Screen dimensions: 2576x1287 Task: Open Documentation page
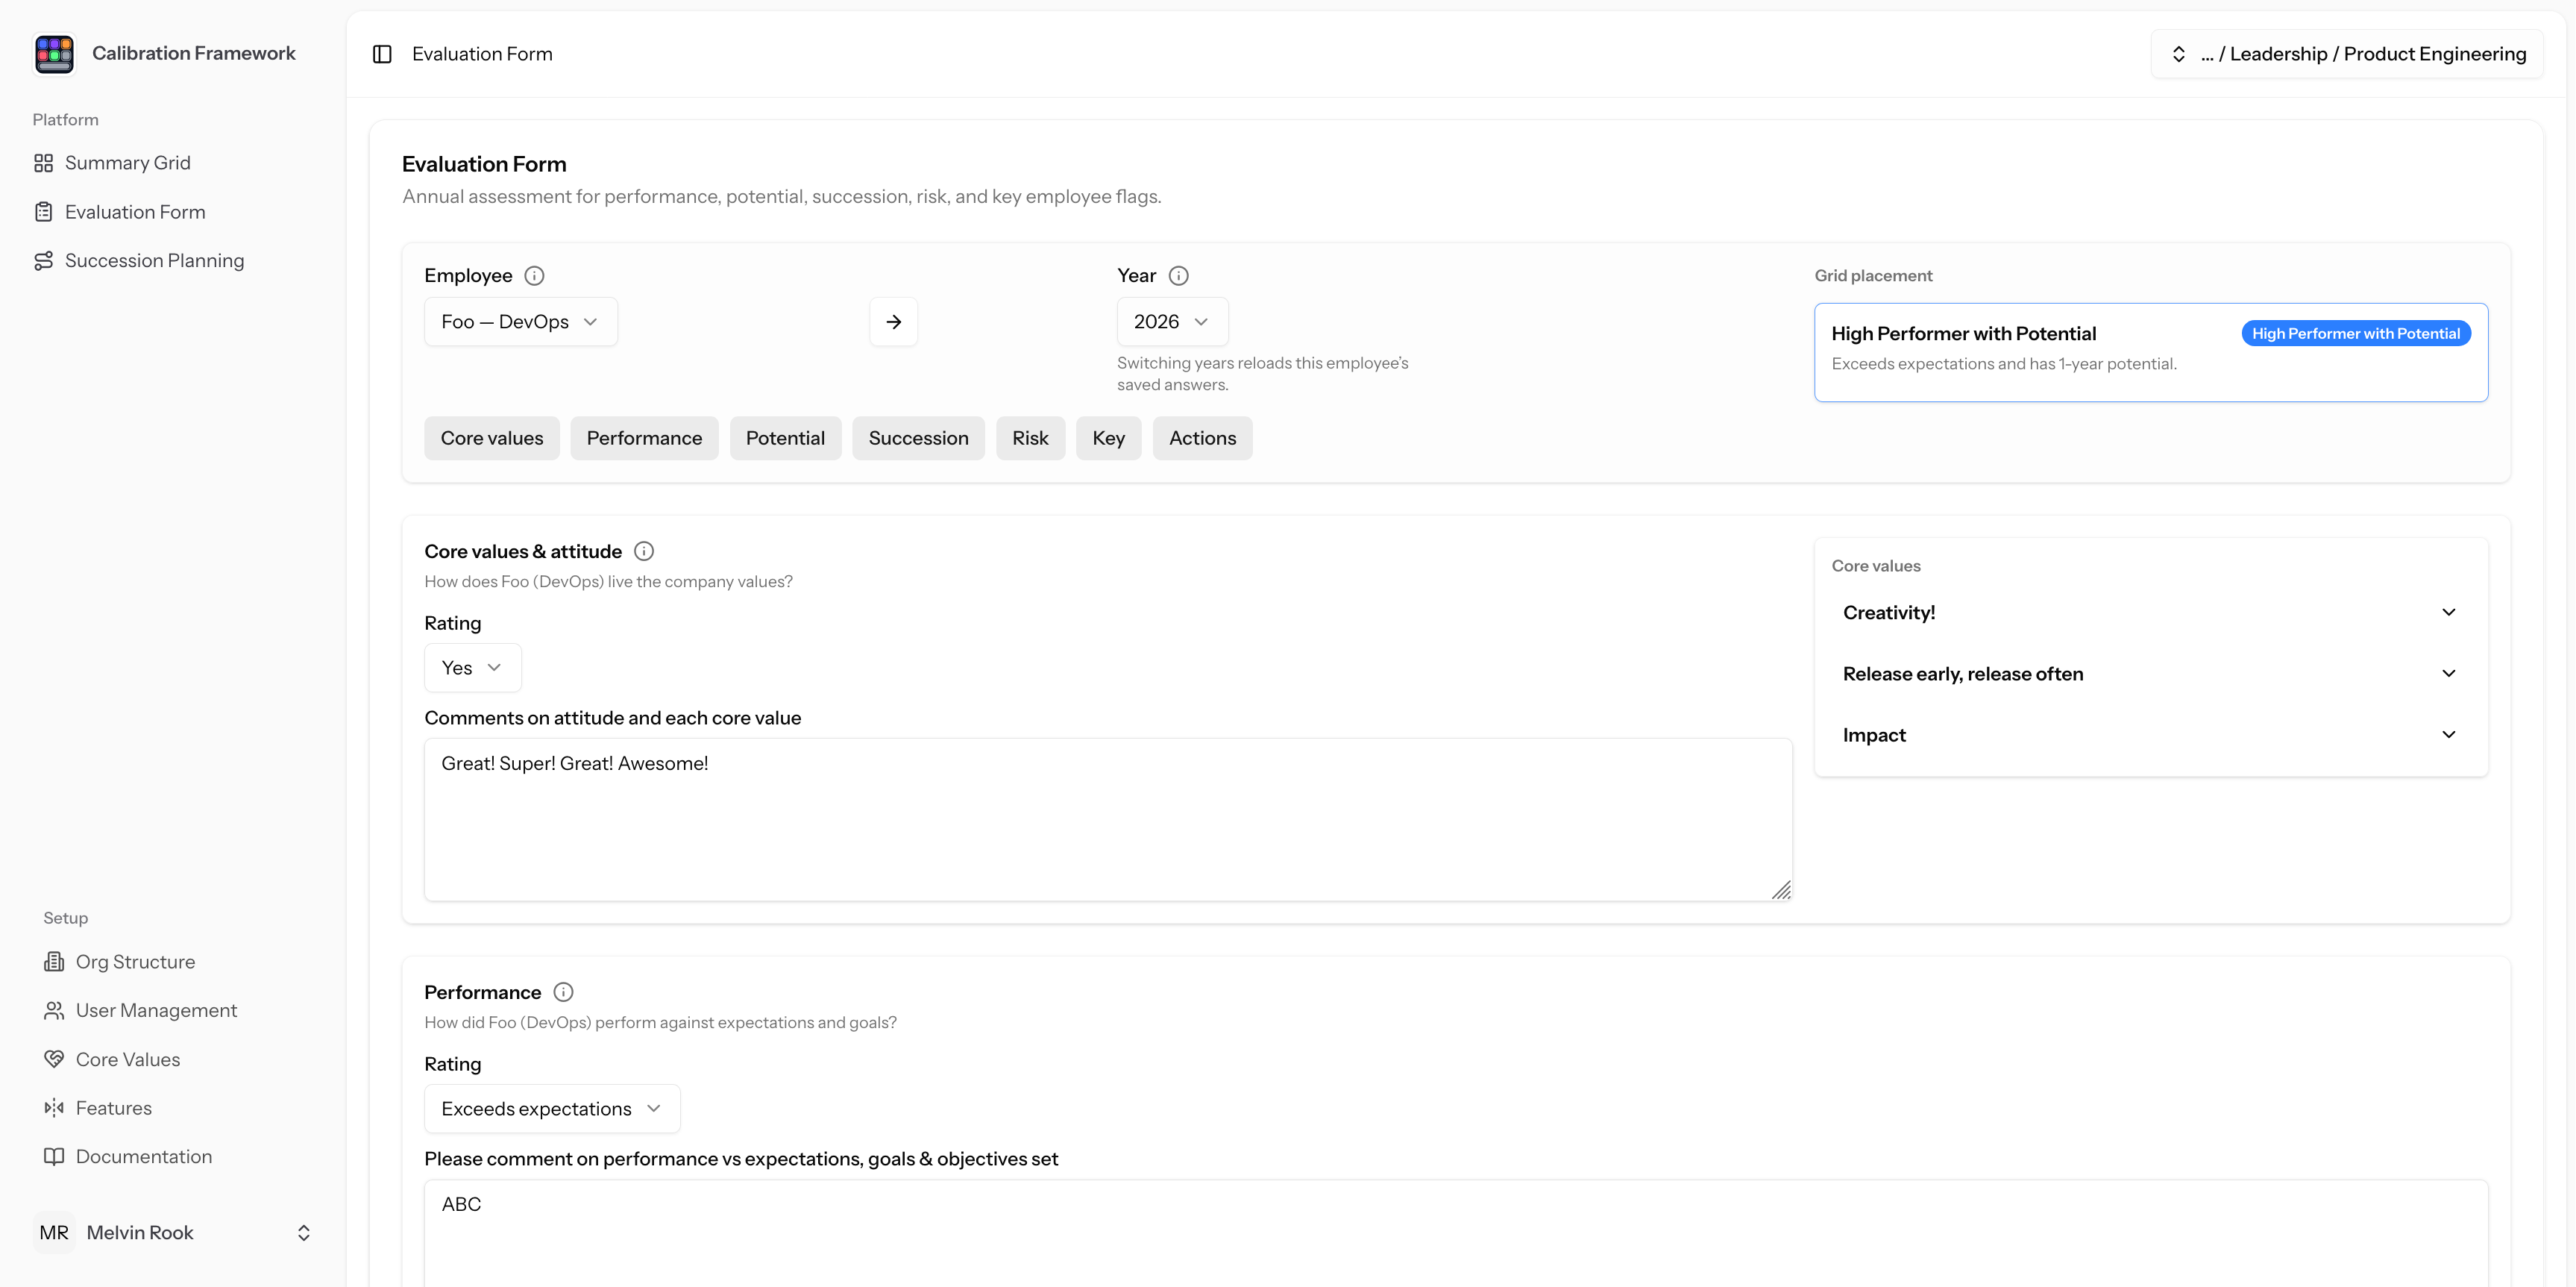pos(173,1157)
